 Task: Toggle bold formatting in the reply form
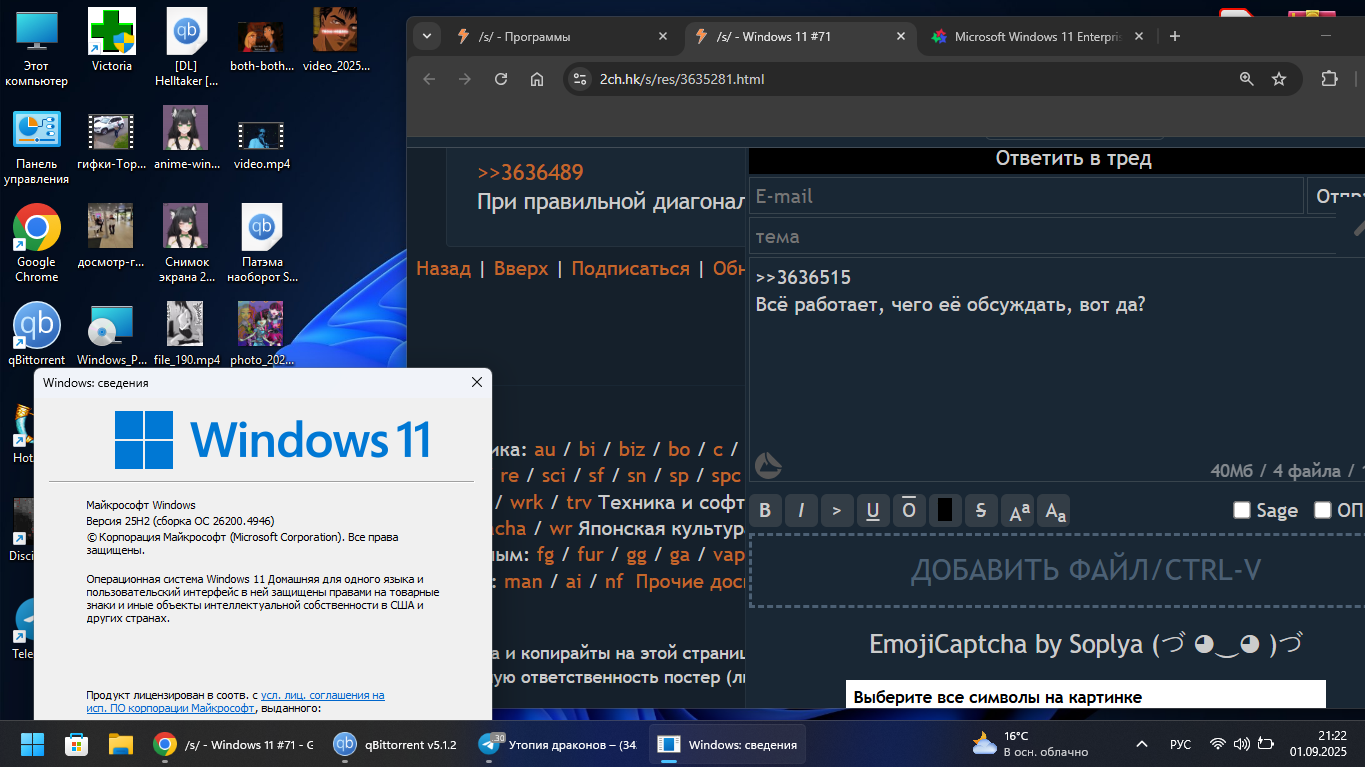click(765, 510)
